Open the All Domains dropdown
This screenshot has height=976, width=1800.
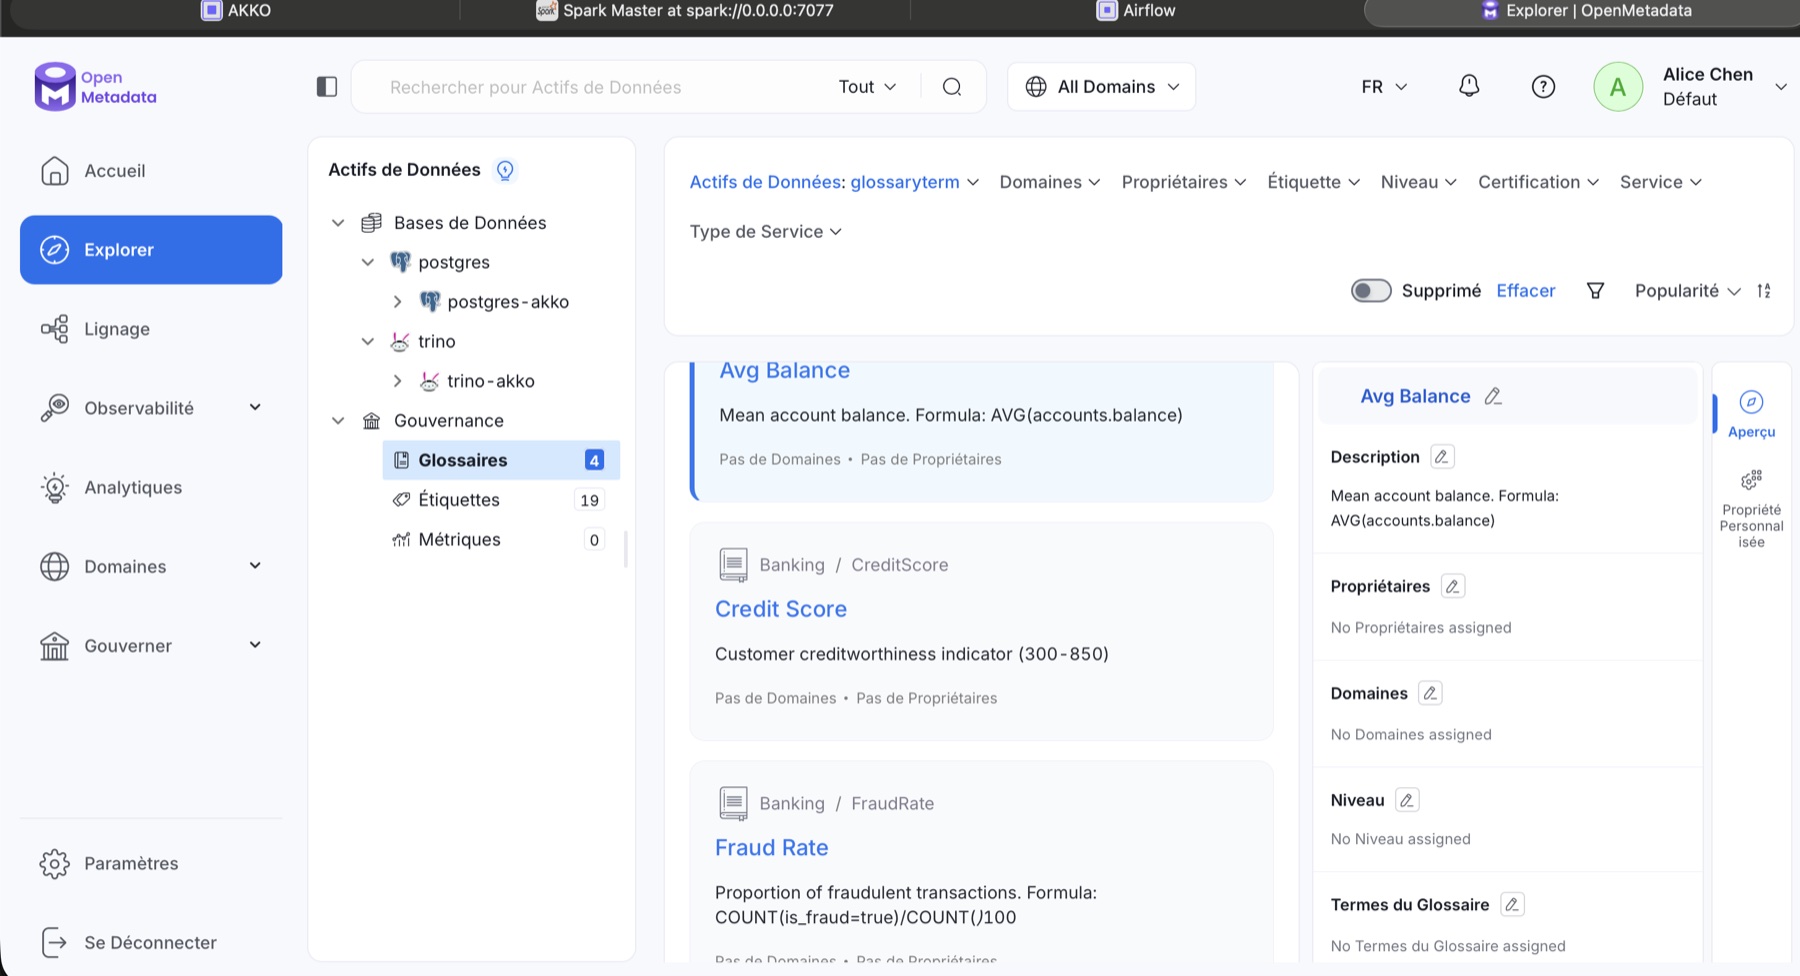(1102, 87)
